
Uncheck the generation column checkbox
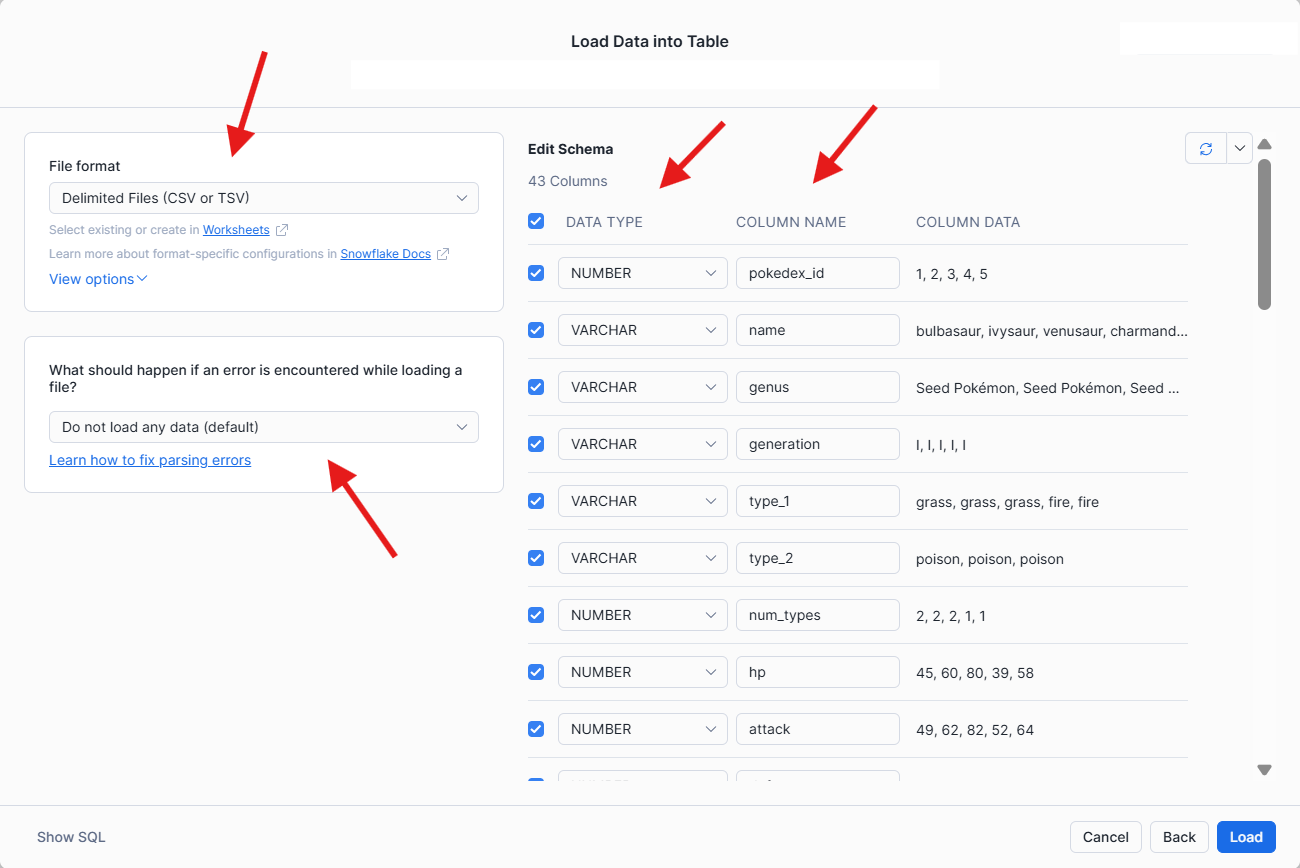click(x=536, y=443)
